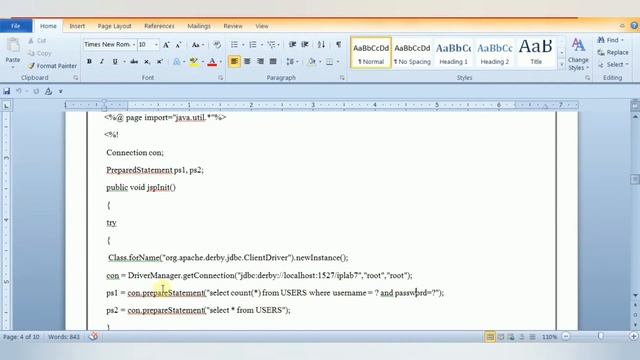Apply the Title style
The width and height of the screenshot is (640, 360).
[536, 53]
